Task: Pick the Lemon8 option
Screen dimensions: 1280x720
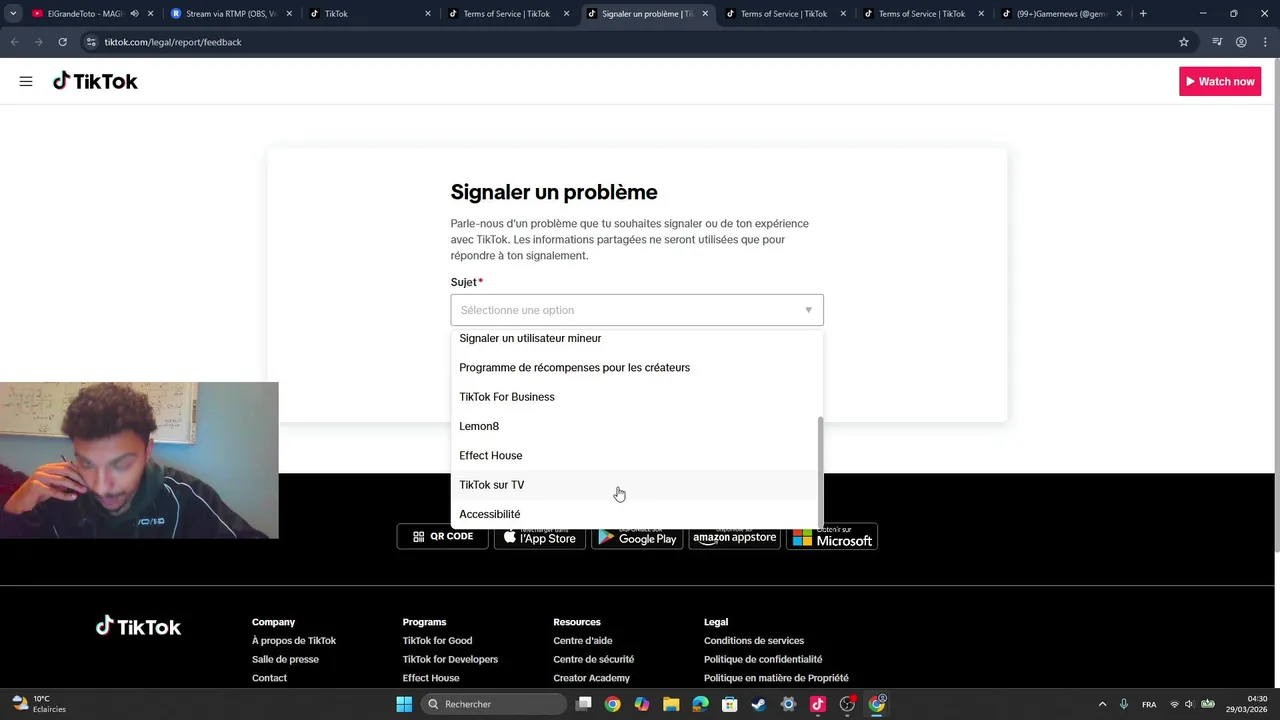Action: click(637, 426)
